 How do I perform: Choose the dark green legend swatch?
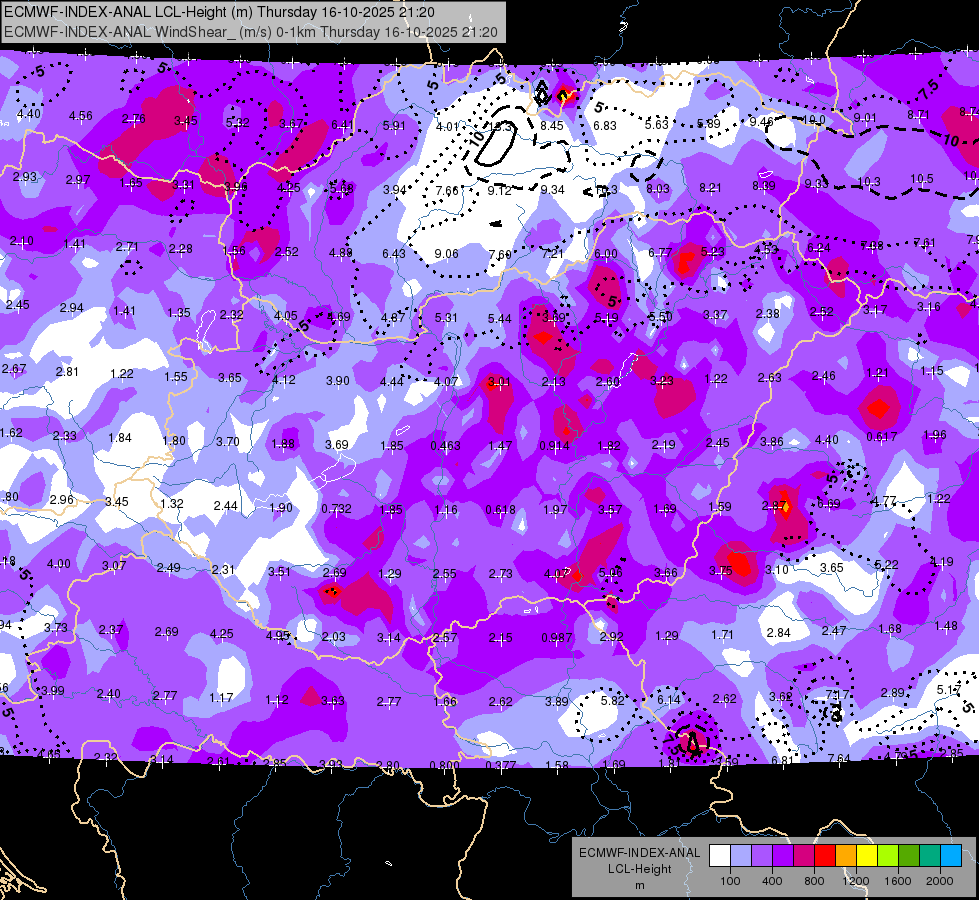[909, 855]
